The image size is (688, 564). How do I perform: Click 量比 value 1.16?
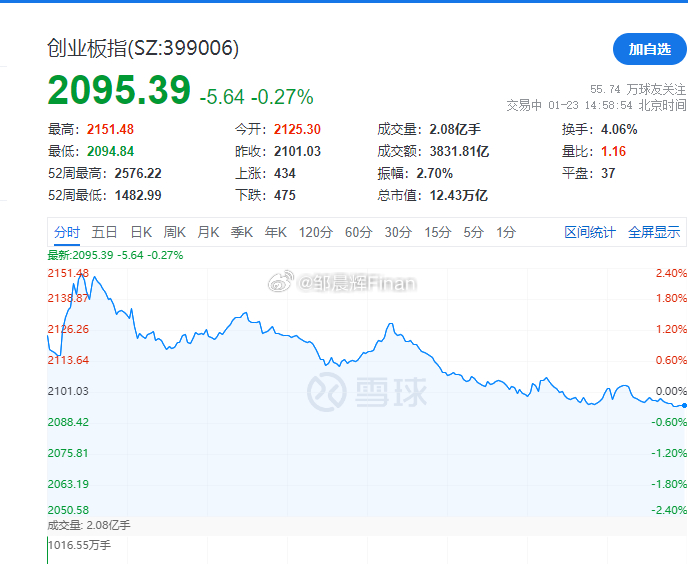(613, 151)
